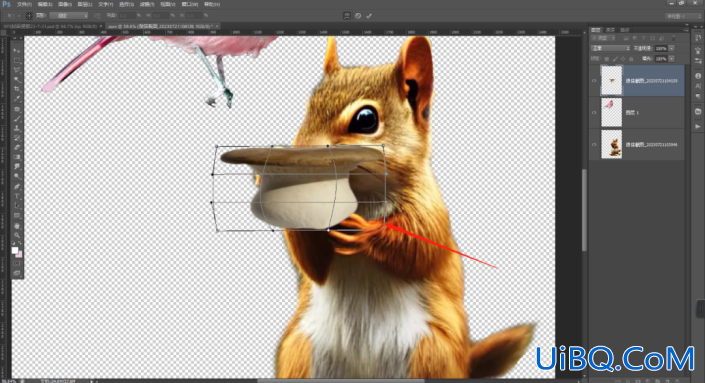Select the squirrel layer thumbnail
The width and height of the screenshot is (705, 383).
point(611,144)
